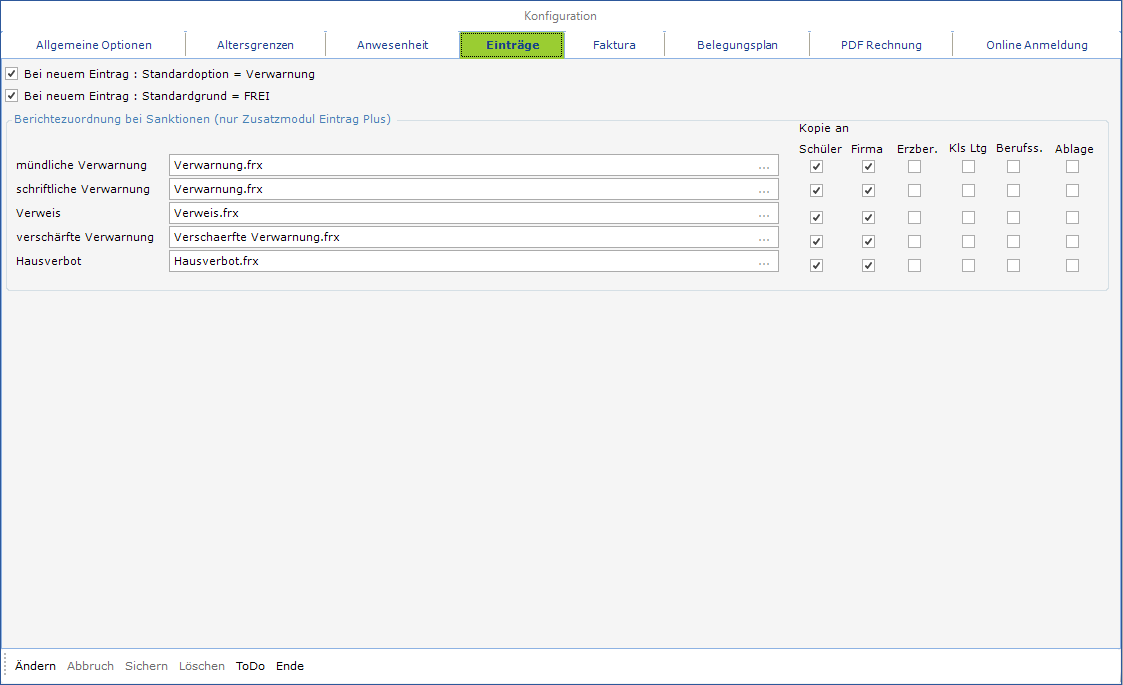Click the Hausverbot.frx input field
The image size is (1123, 685).
point(460,262)
